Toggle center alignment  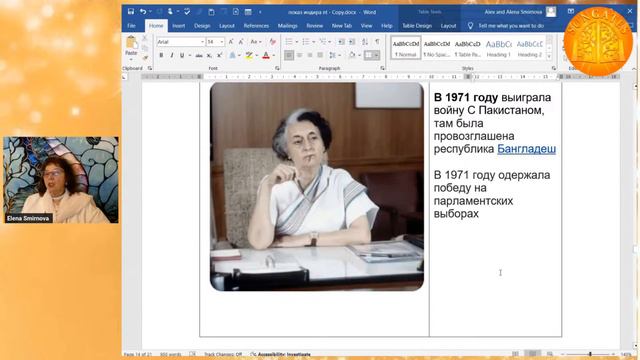pyautogui.click(x=300, y=55)
